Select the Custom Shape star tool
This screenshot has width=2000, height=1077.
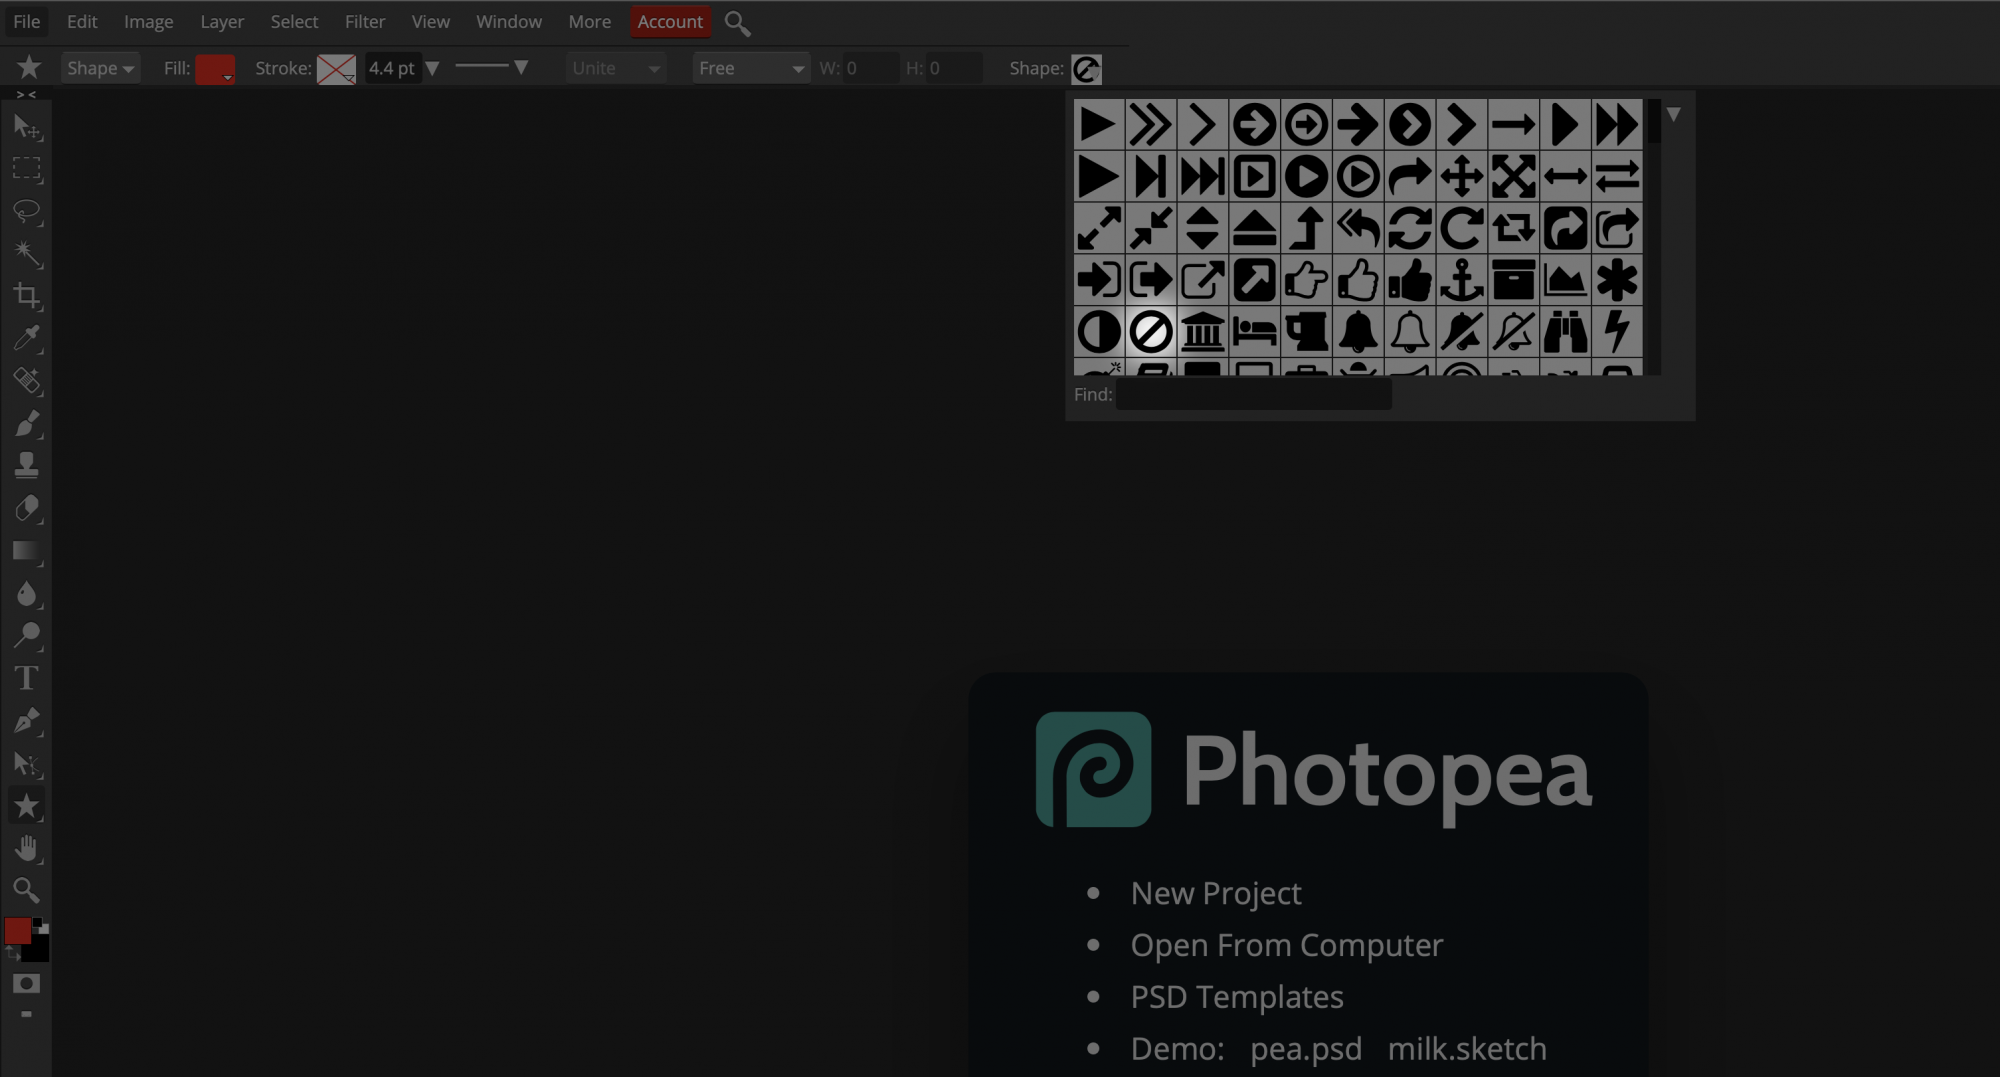27,806
